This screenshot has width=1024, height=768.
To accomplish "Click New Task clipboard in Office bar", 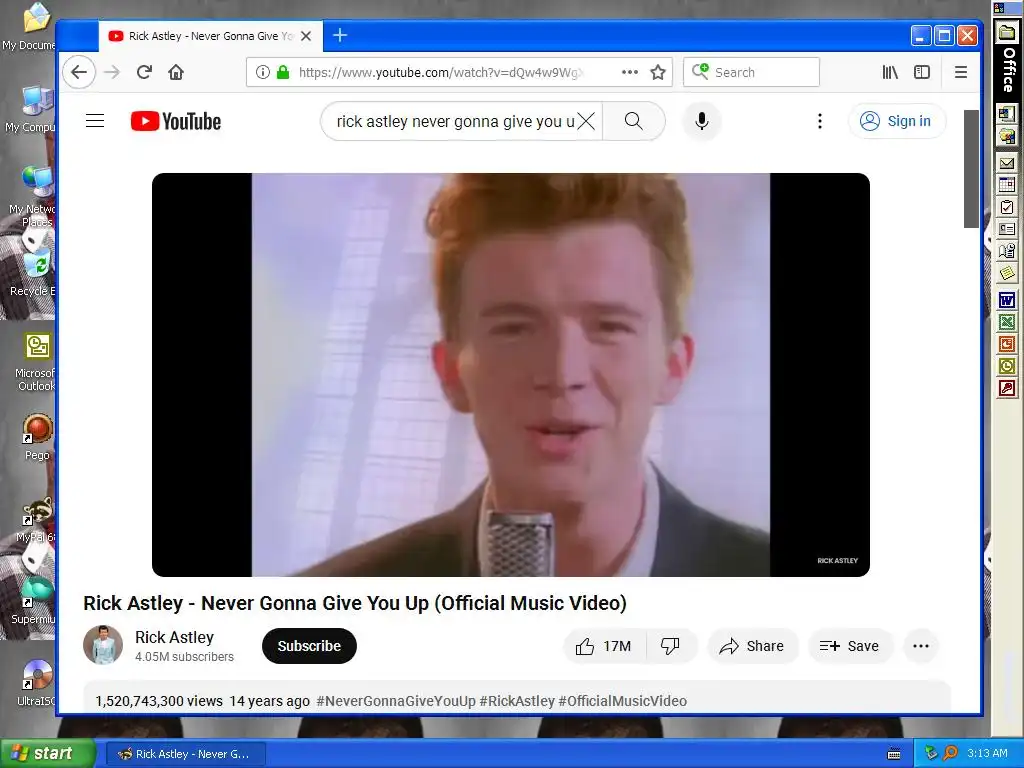I will (x=1007, y=207).
